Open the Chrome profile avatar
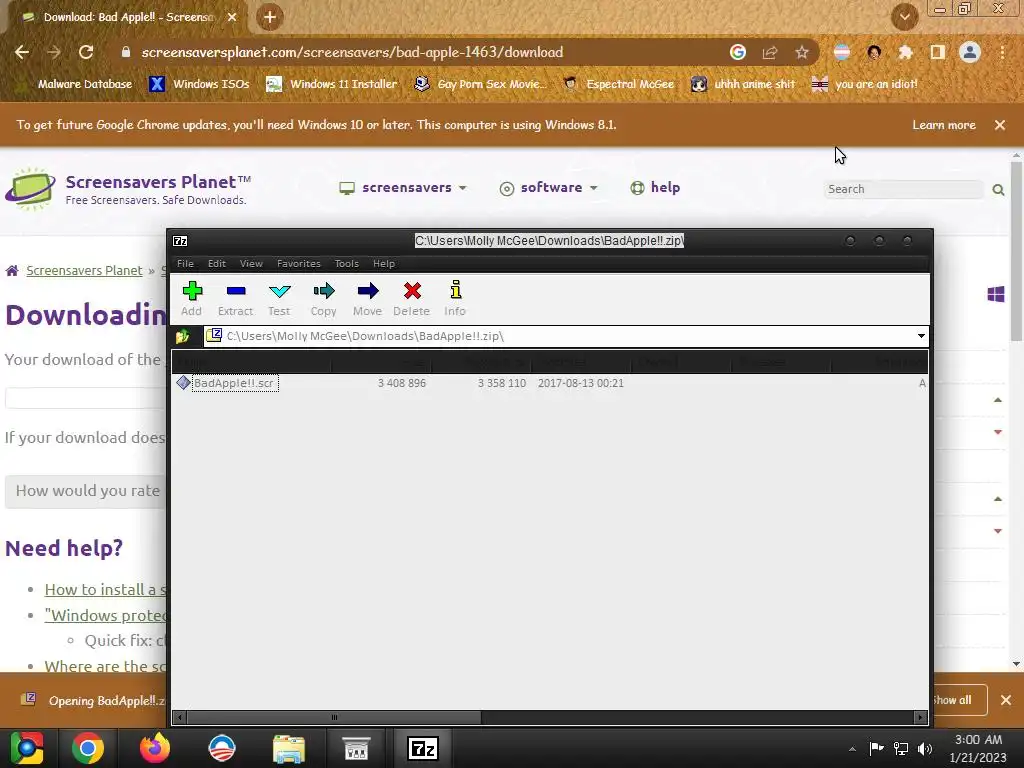 (x=970, y=52)
